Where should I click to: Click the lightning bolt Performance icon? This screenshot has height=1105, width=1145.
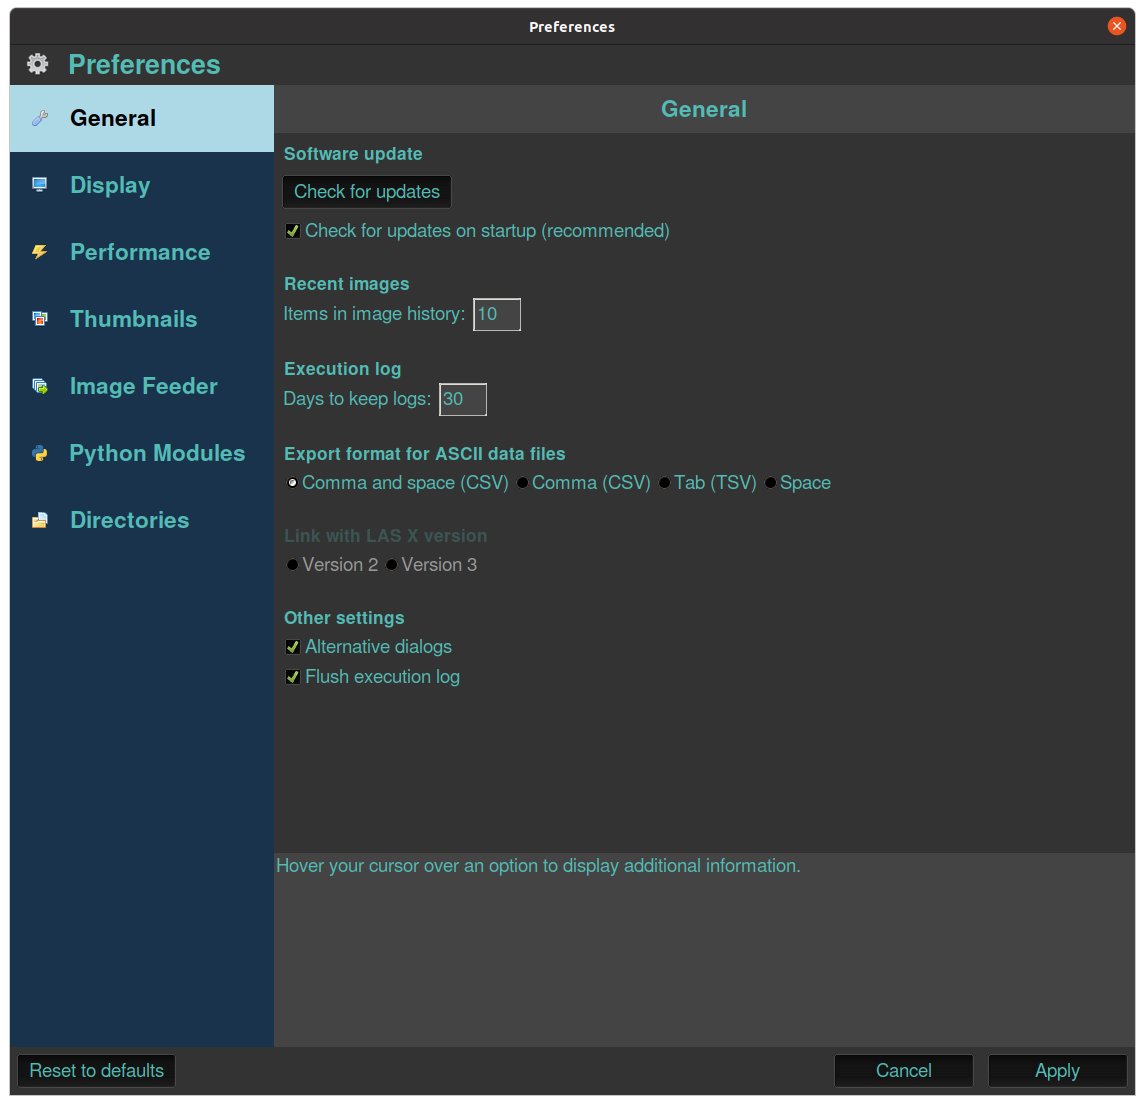[40, 252]
